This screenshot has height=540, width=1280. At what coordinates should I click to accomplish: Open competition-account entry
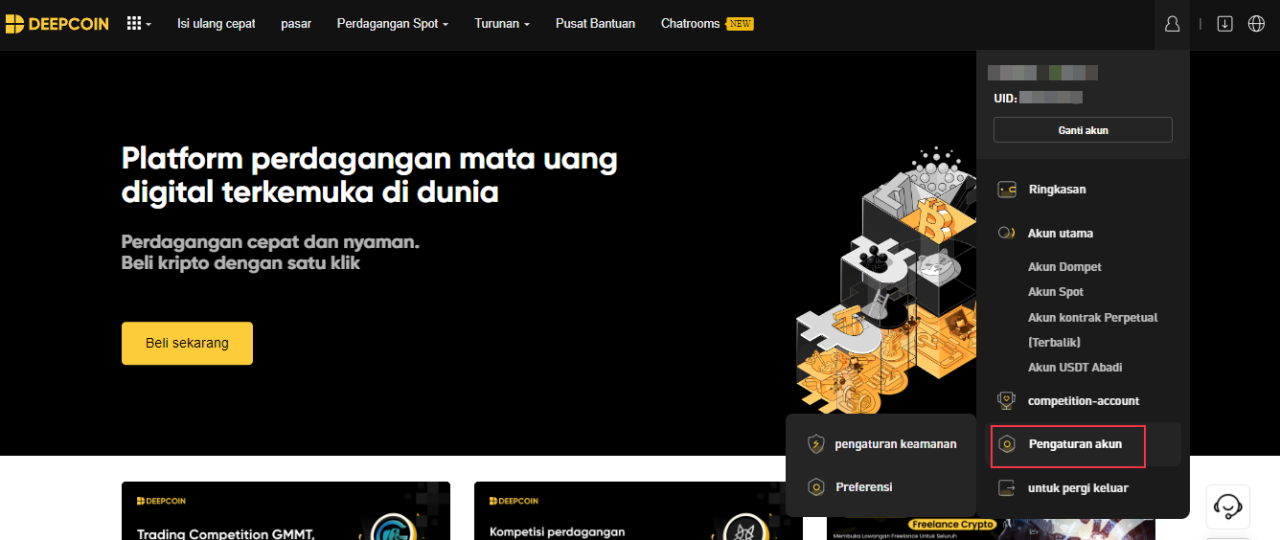tap(1084, 401)
